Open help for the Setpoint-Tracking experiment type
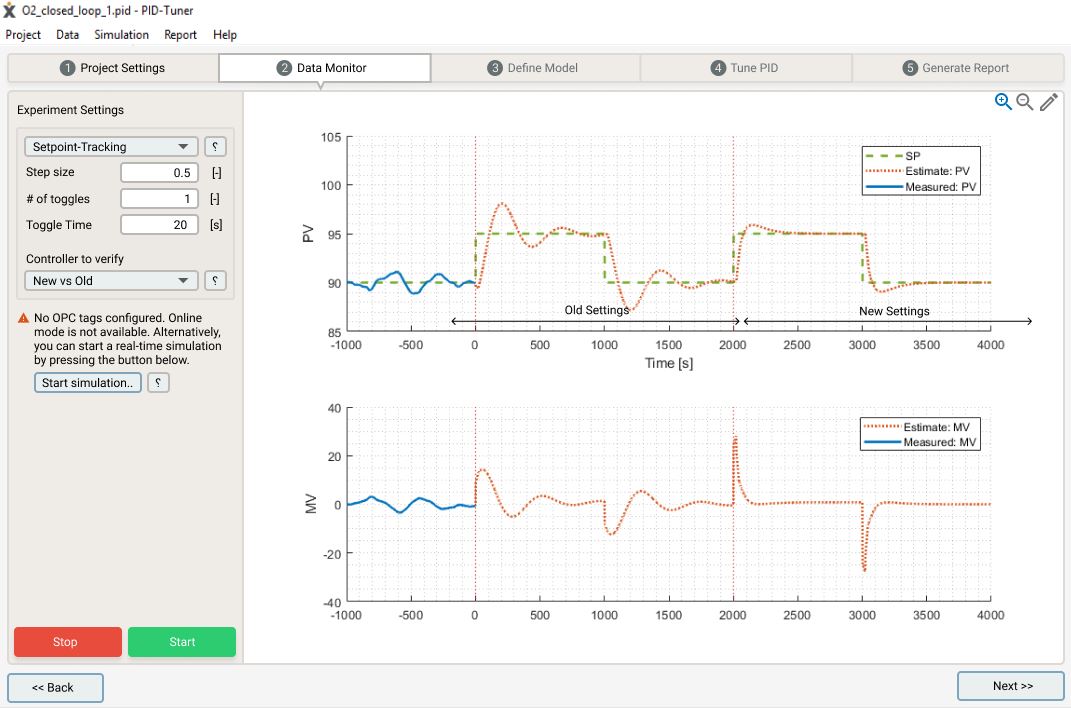This screenshot has width=1071, height=708. (215, 146)
